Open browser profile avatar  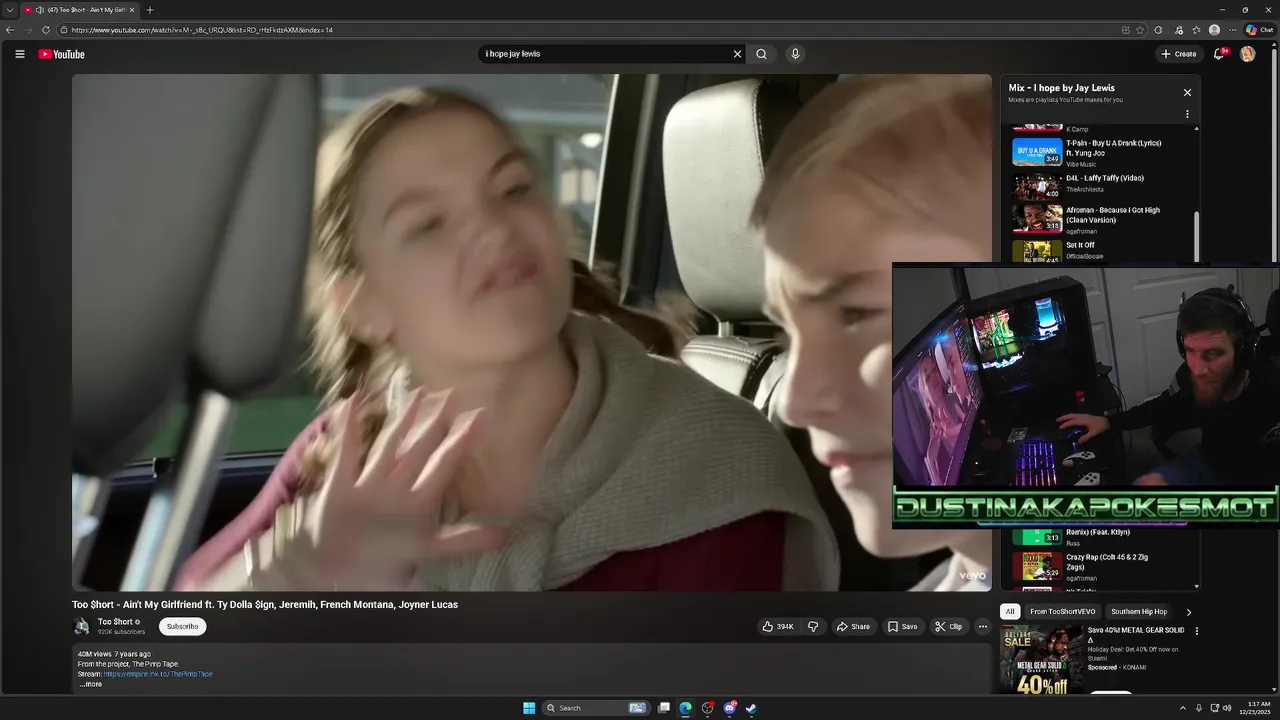click(1214, 30)
